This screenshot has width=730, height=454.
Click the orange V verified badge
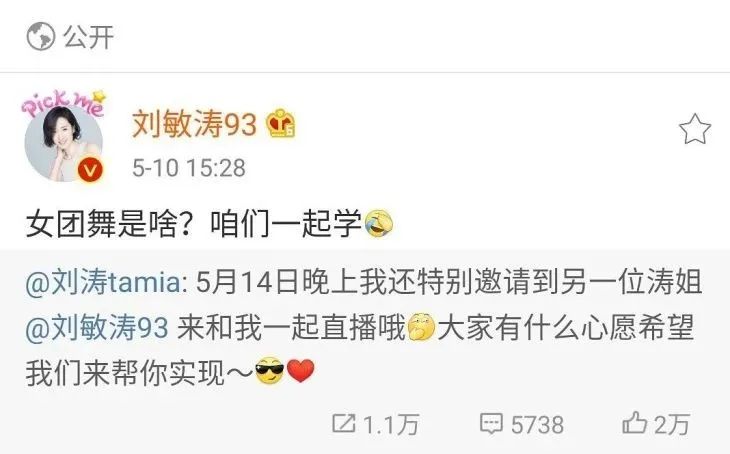click(90, 170)
